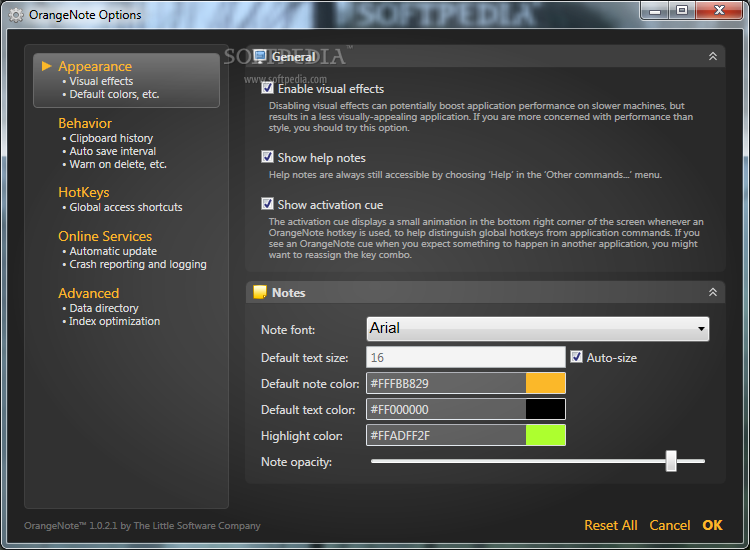Click the Cancel button
Screen dimensions: 750x550
(670, 525)
